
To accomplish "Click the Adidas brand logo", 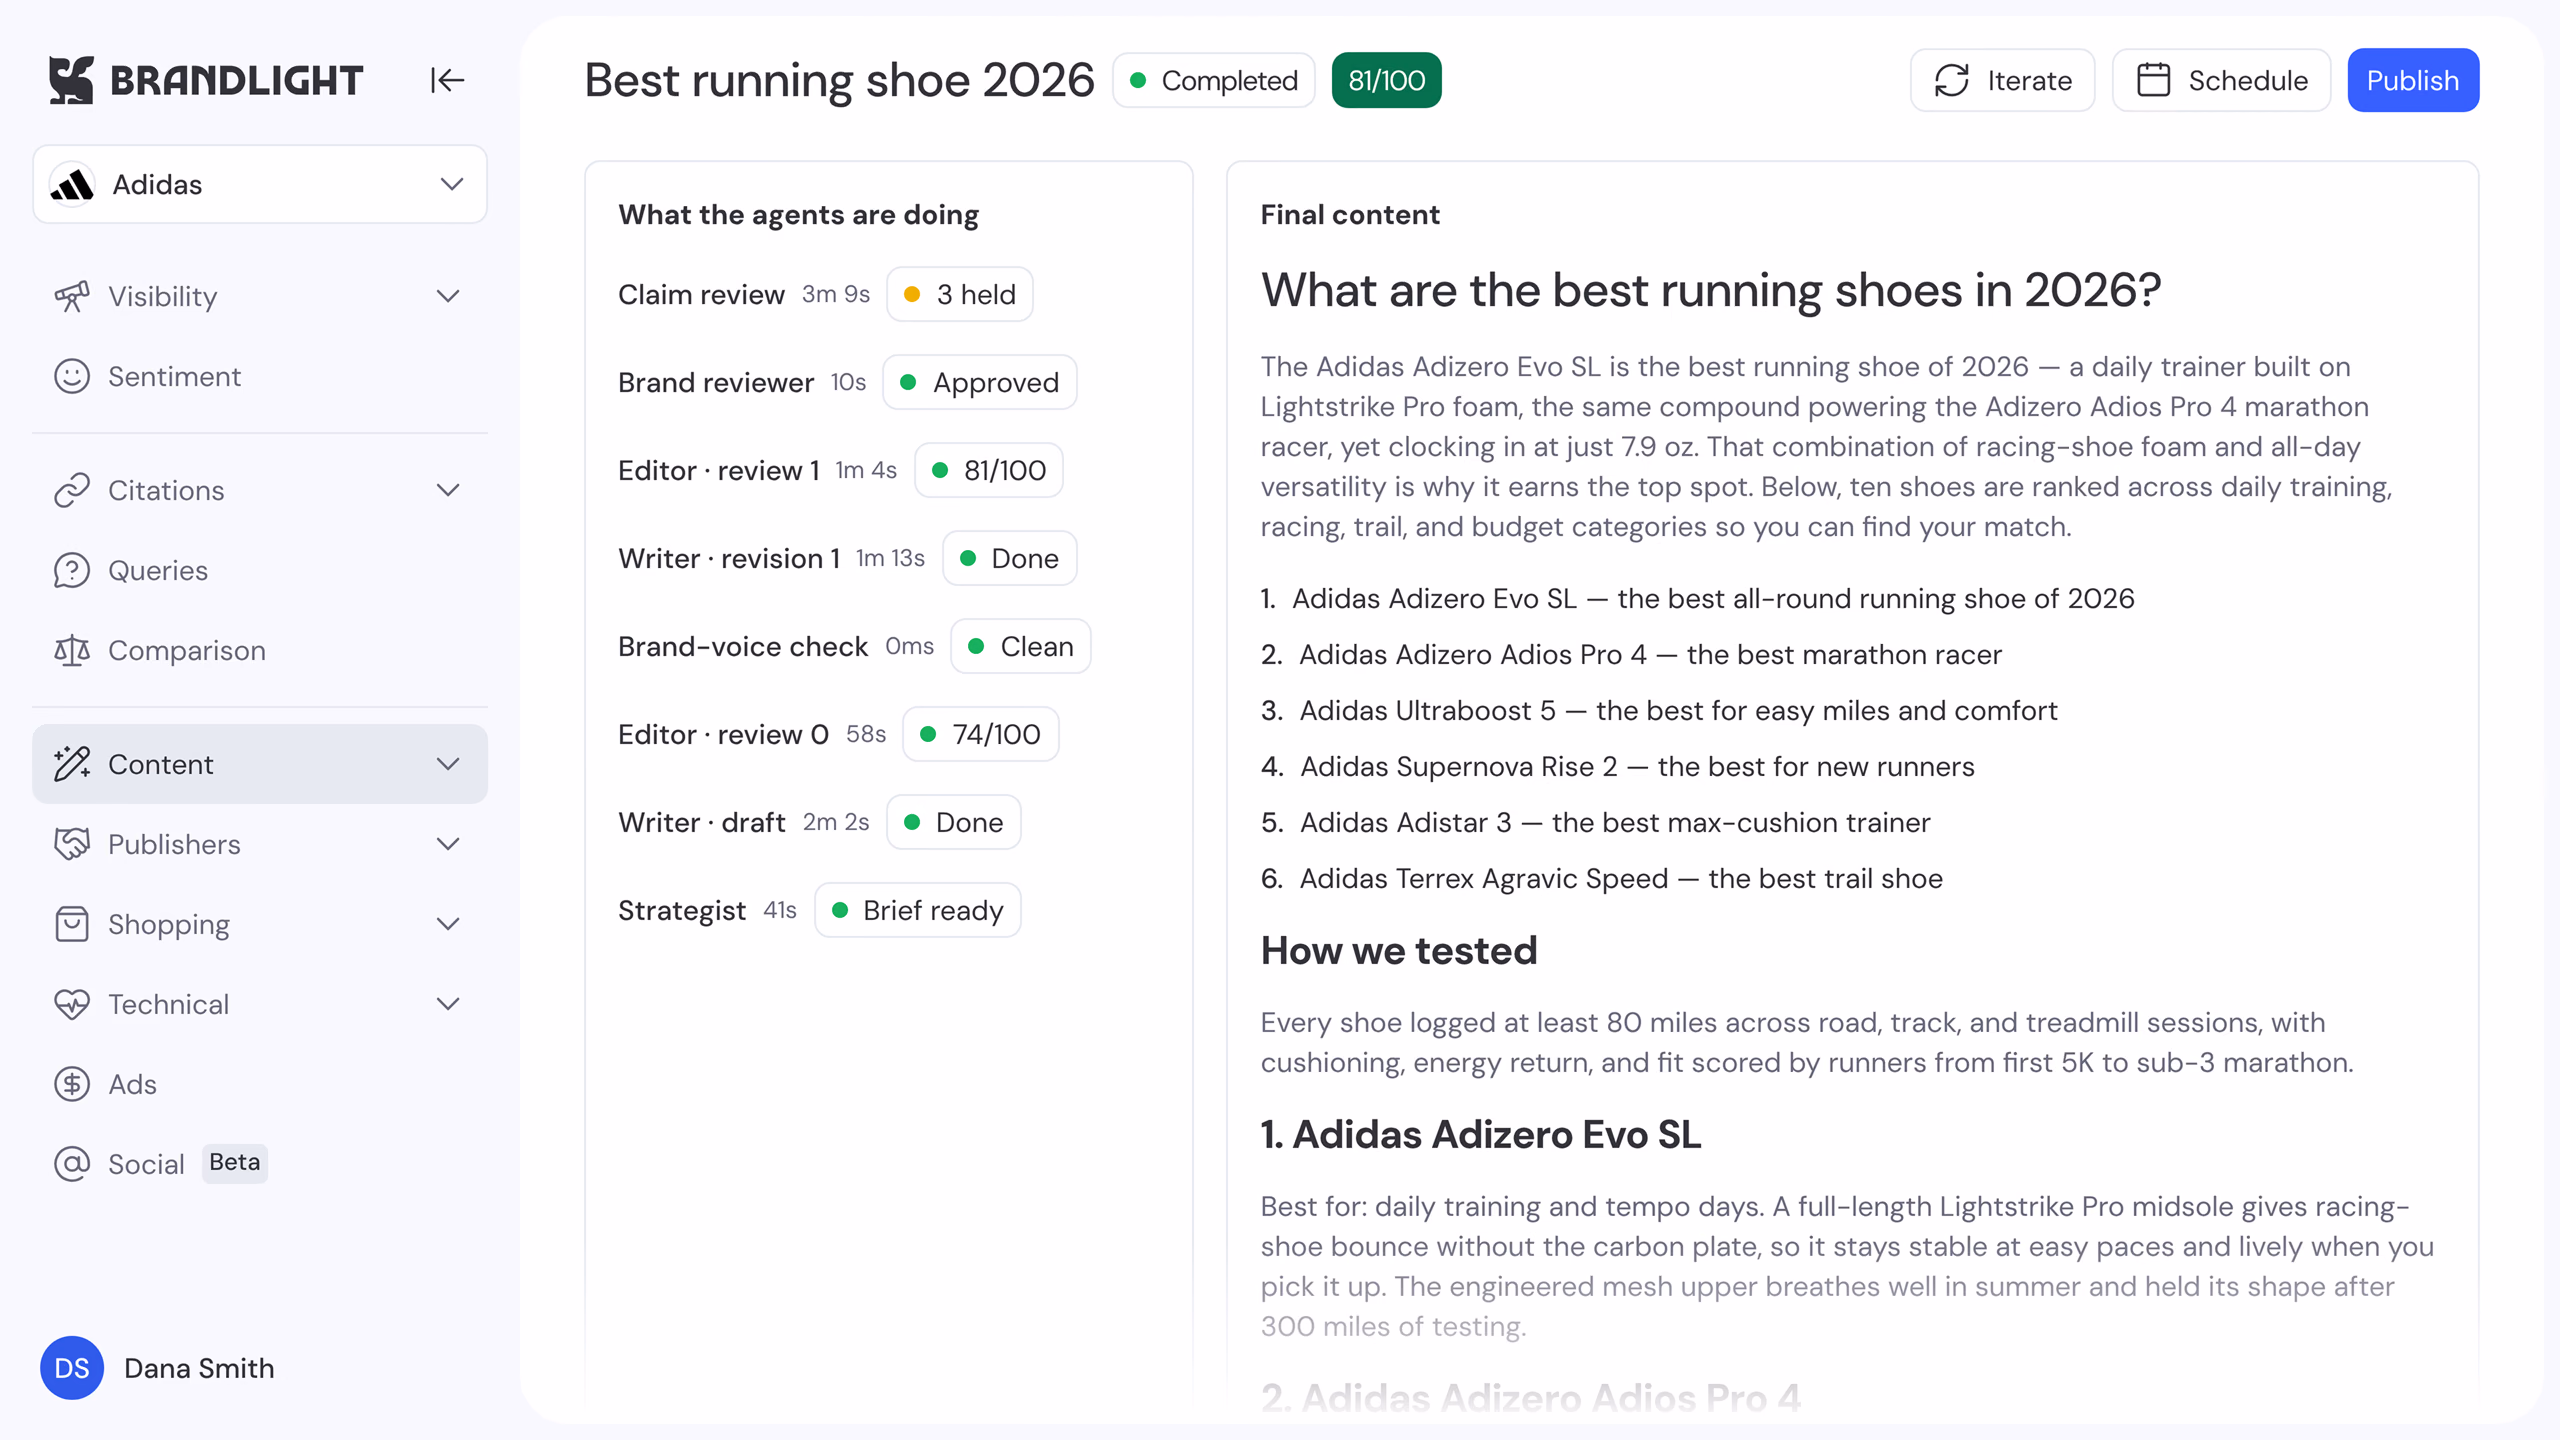I will coord(72,184).
